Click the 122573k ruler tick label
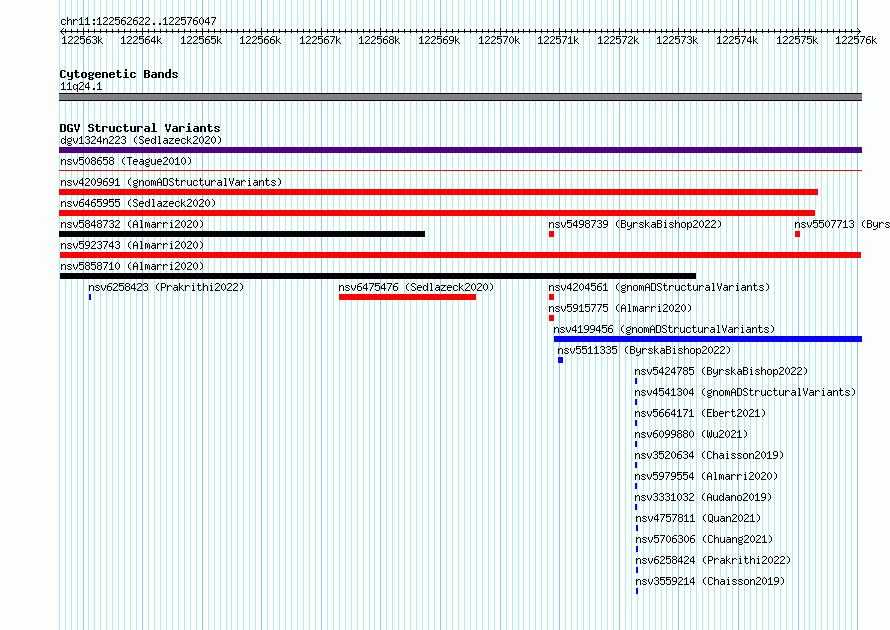This screenshot has width=890, height=630. point(677,40)
